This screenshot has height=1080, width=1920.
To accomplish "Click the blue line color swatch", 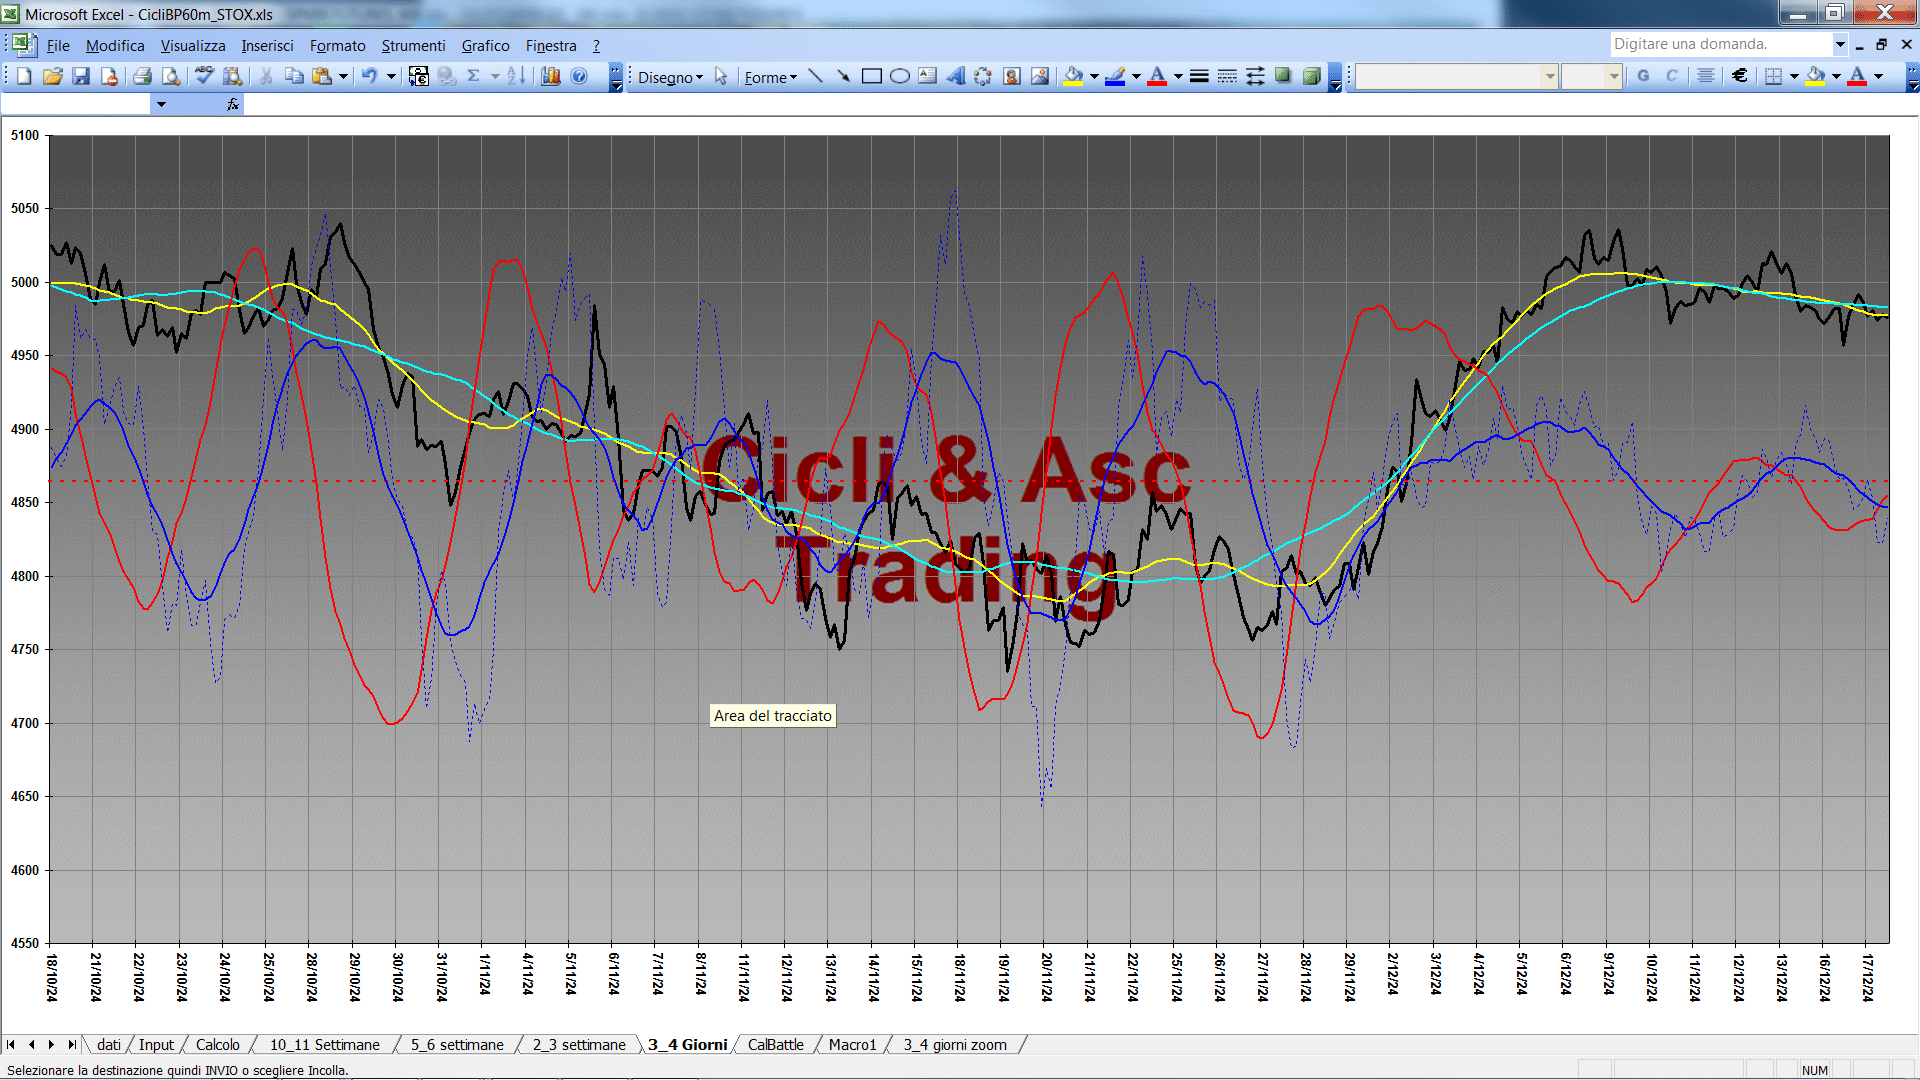I will point(1116,76).
